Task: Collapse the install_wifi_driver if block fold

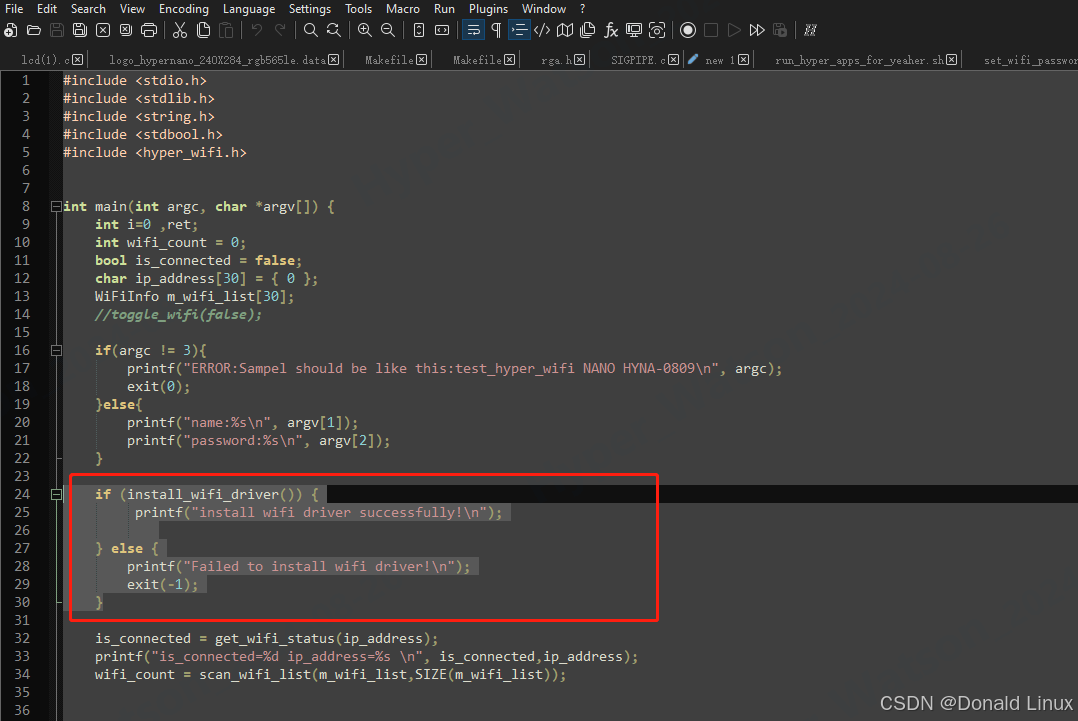Action: [x=56, y=494]
